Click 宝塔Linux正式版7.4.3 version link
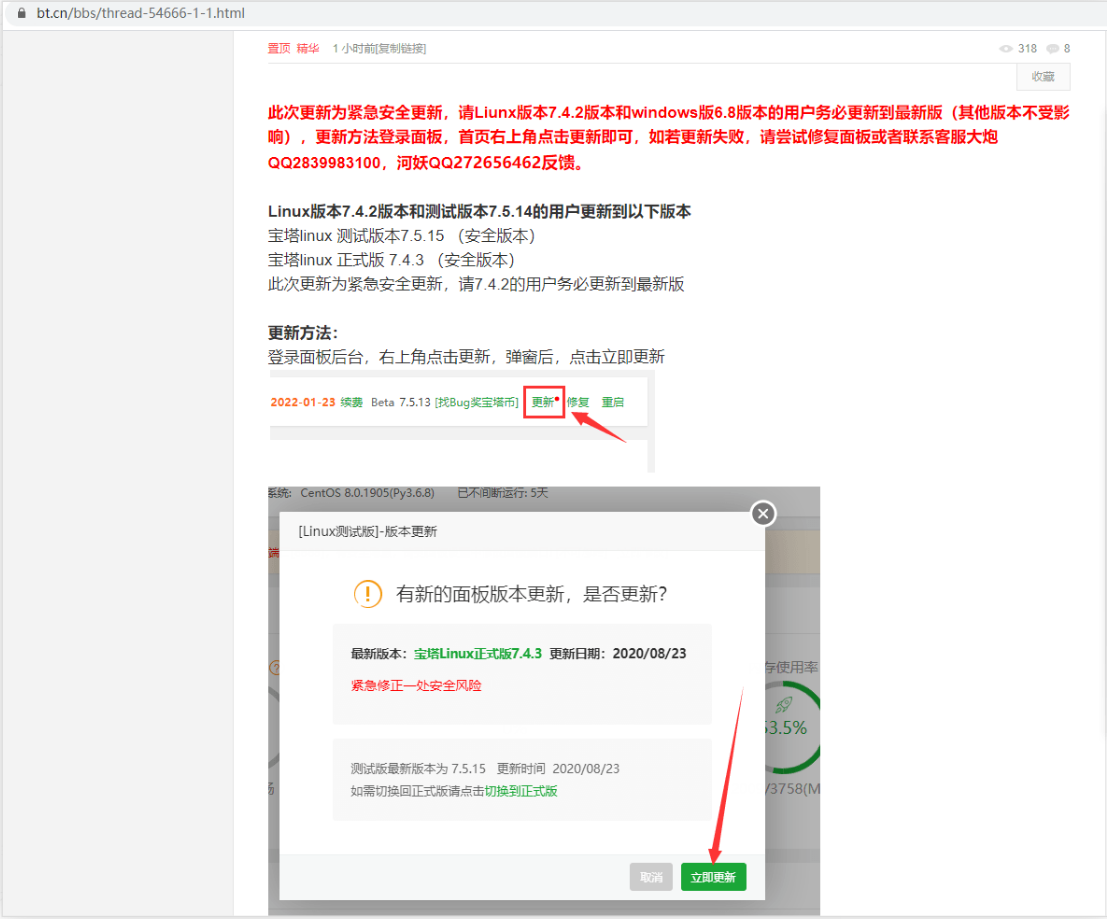 [477, 653]
